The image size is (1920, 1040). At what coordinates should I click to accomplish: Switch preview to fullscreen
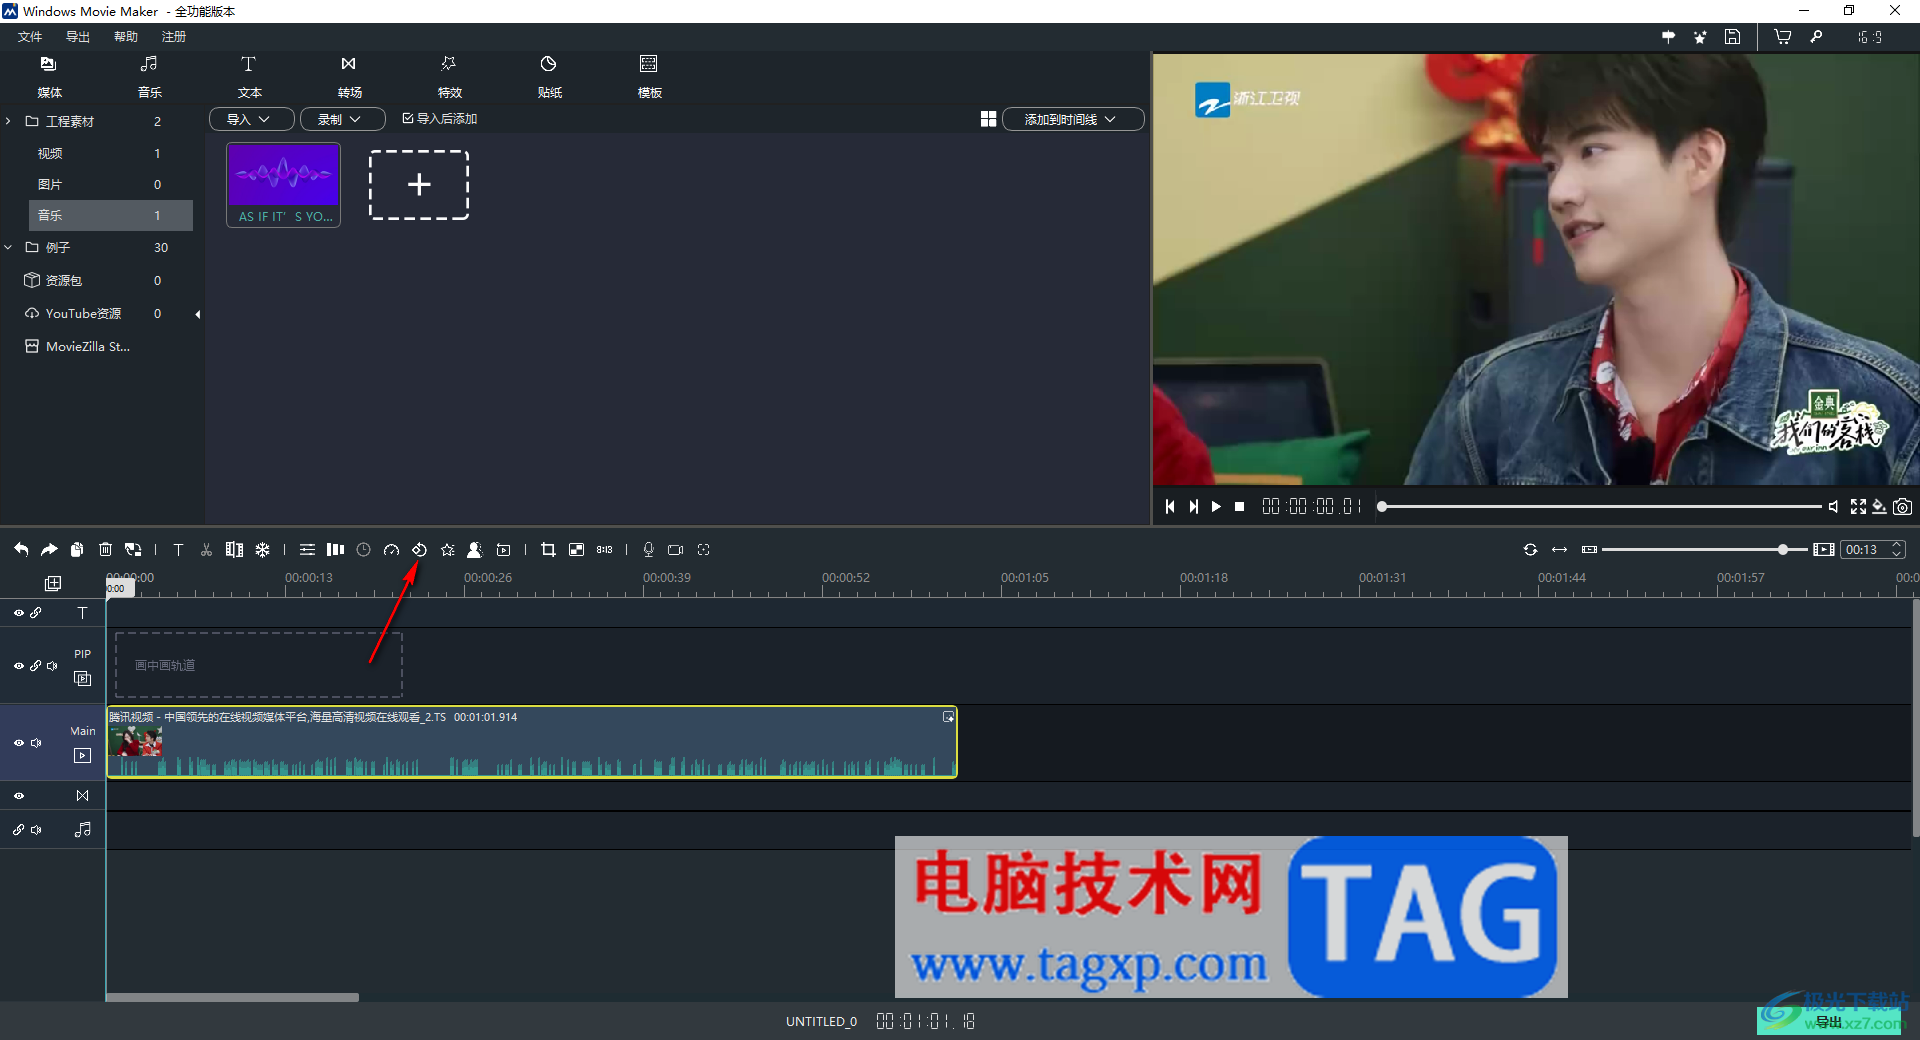(1858, 507)
